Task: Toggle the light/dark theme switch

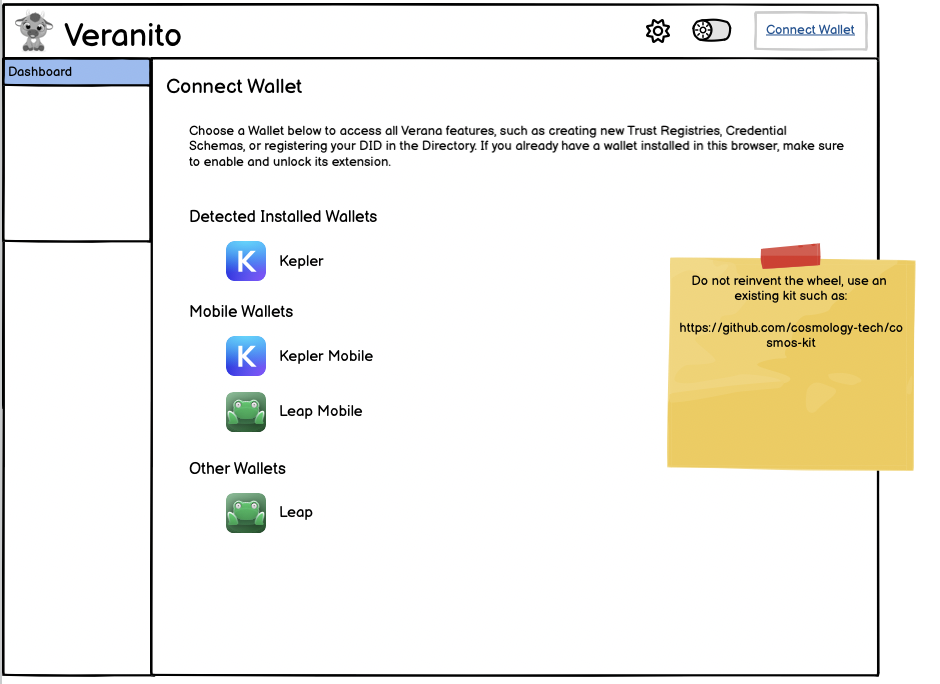Action: 712,30
